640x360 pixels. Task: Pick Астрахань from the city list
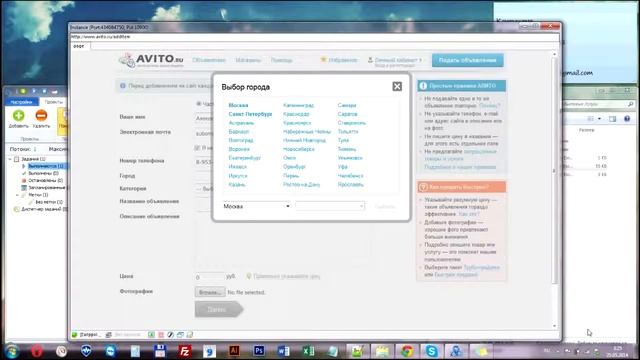(241, 123)
